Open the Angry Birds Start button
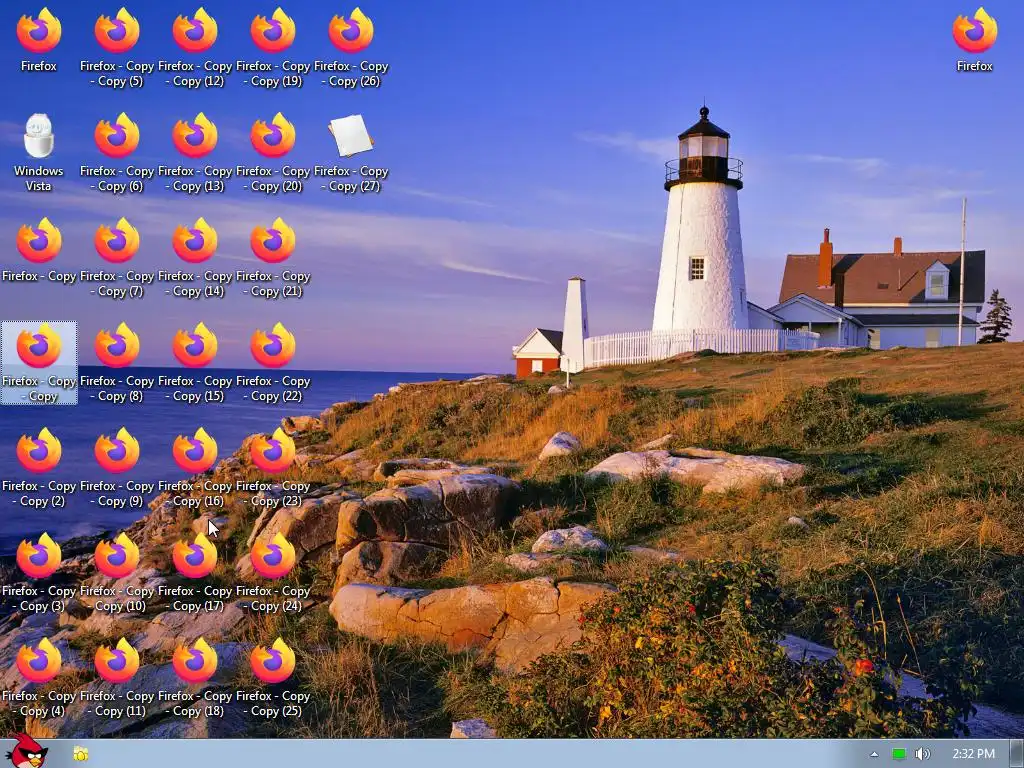Image resolution: width=1024 pixels, height=768 pixels. click(x=27, y=751)
